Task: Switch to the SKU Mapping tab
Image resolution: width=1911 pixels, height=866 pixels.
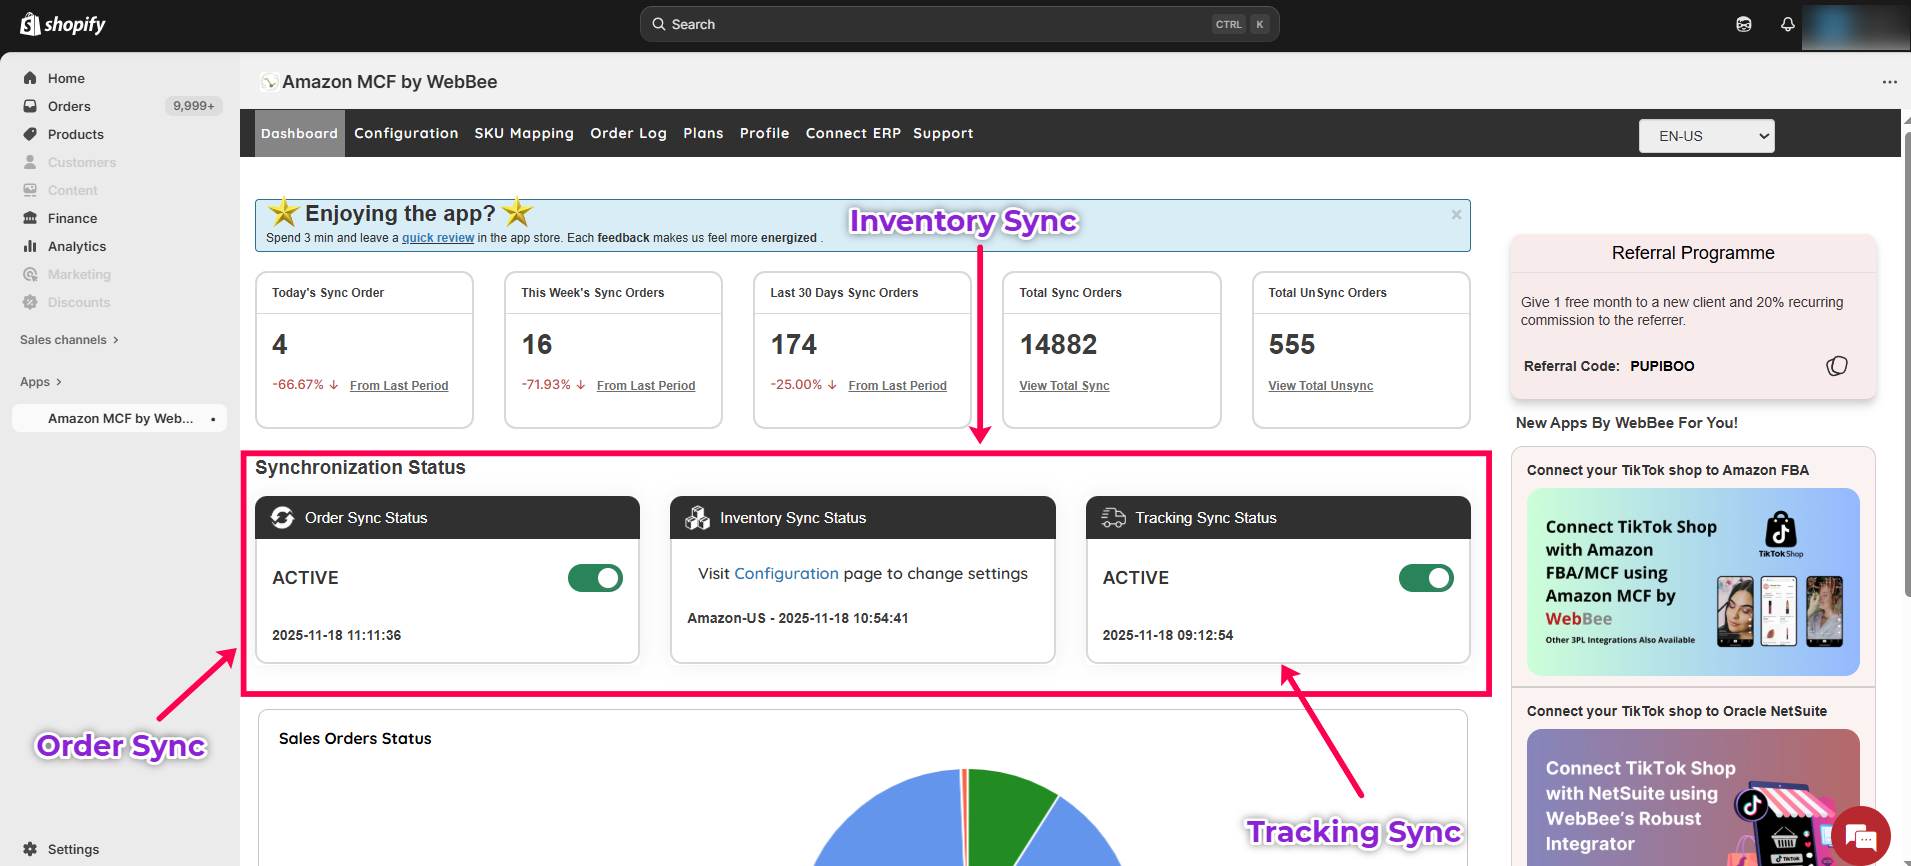Action: [524, 133]
